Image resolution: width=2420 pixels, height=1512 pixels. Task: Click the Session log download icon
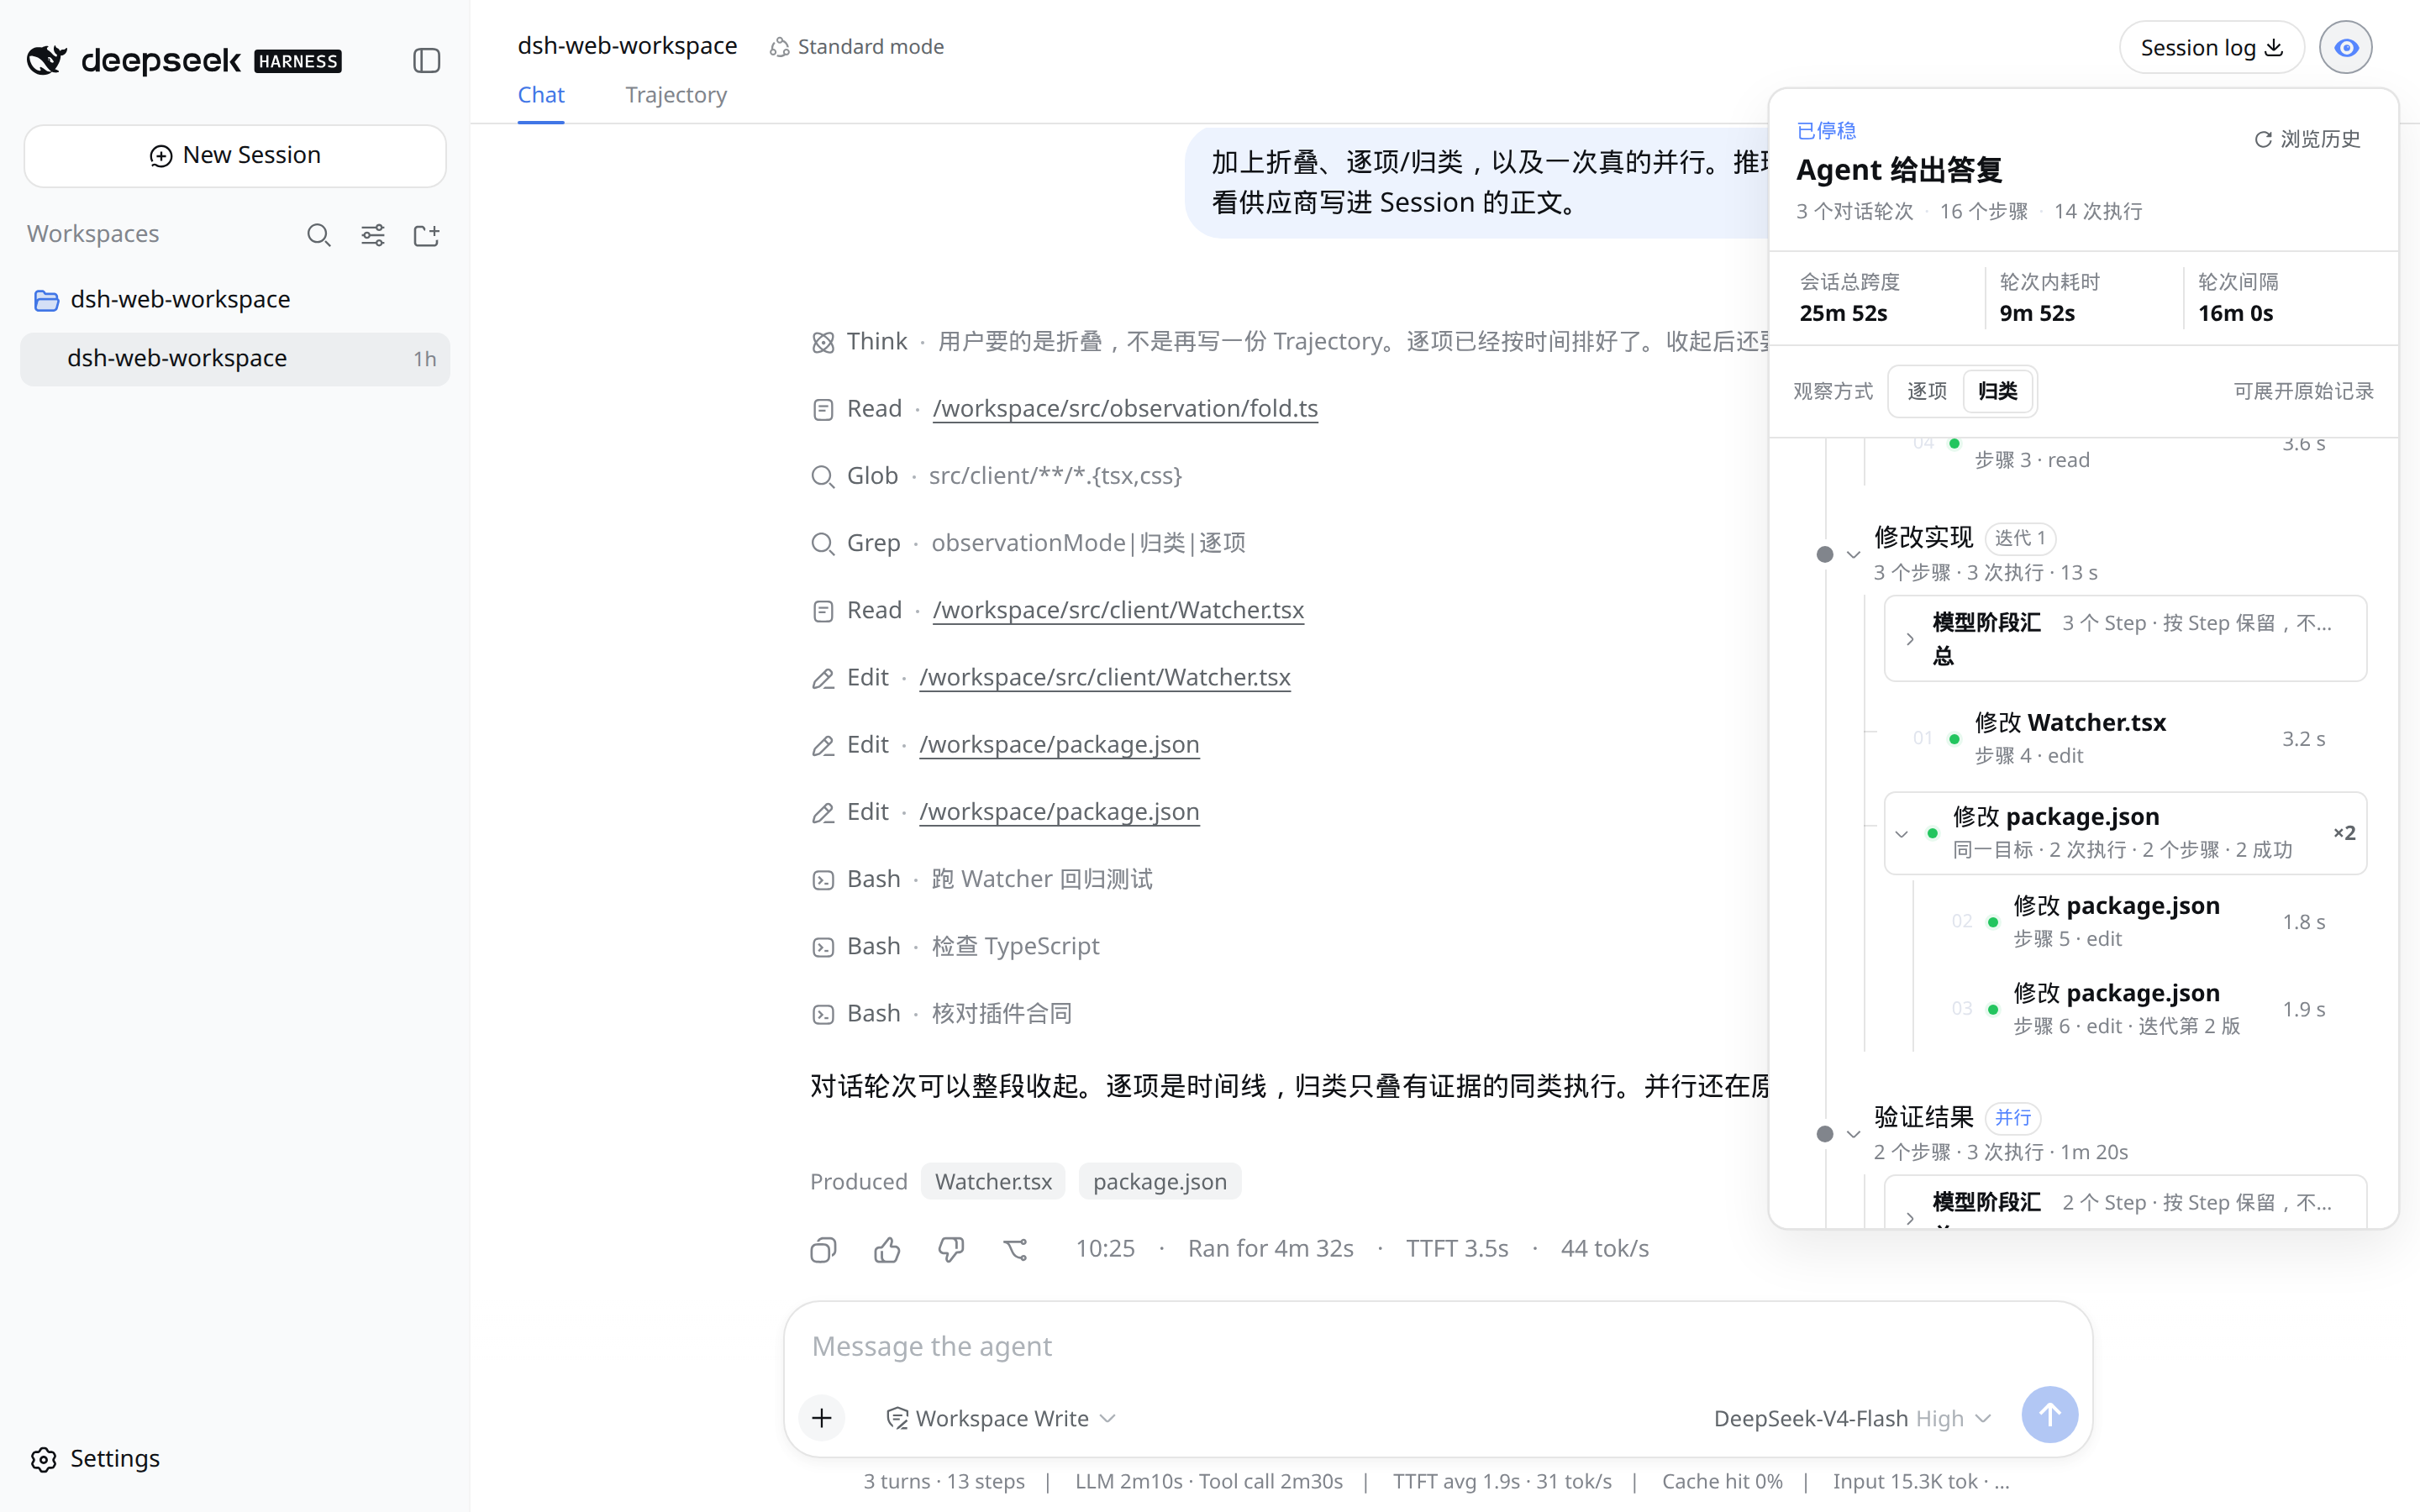click(x=2274, y=47)
